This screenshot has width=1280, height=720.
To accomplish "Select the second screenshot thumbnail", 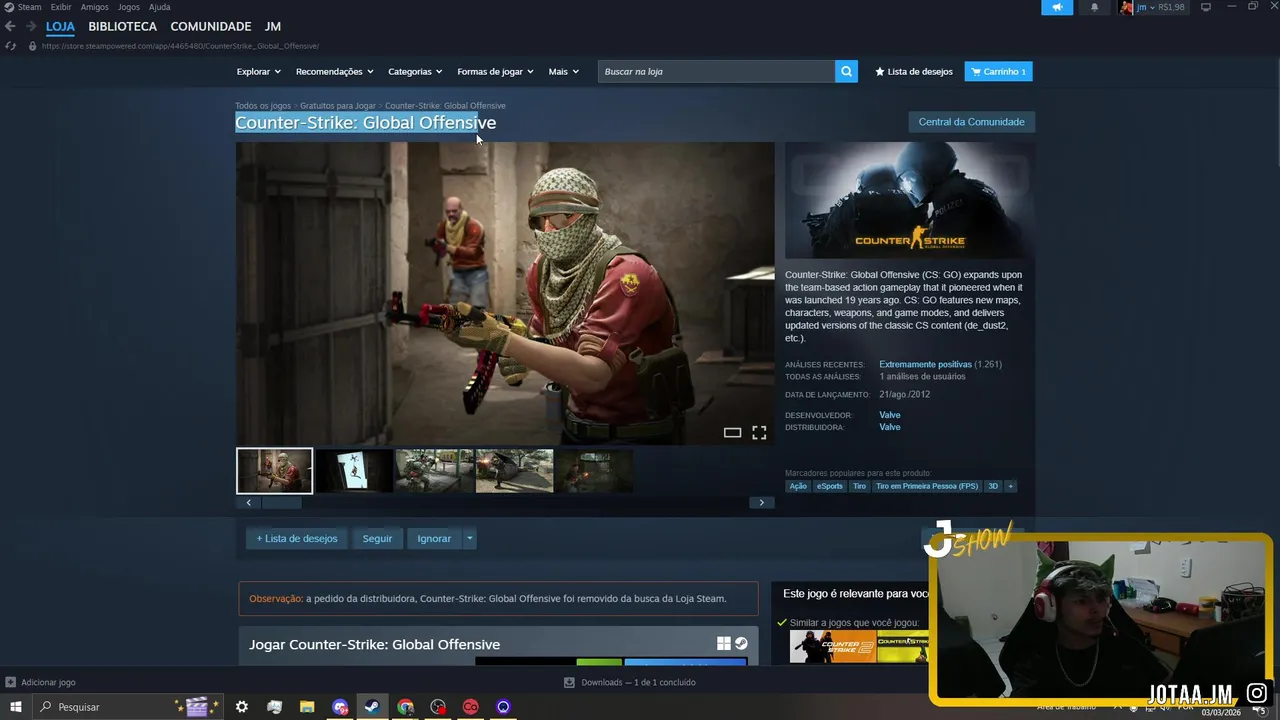I will point(354,470).
